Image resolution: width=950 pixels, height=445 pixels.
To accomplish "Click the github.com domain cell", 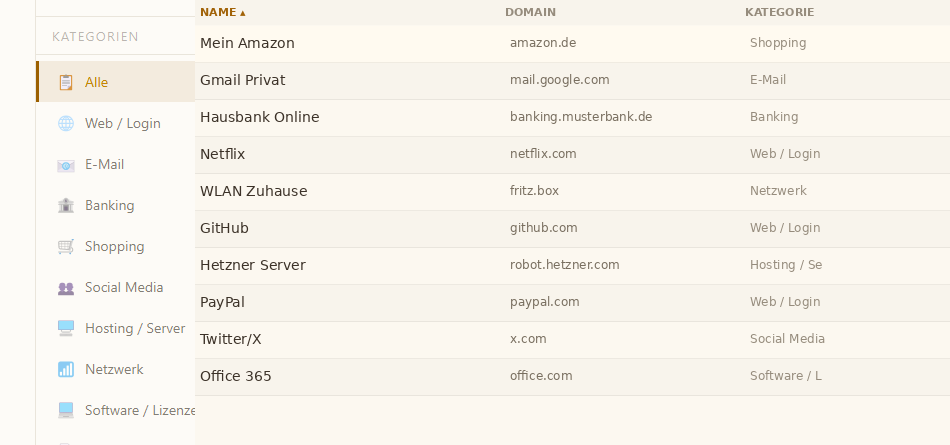I will [544, 228].
